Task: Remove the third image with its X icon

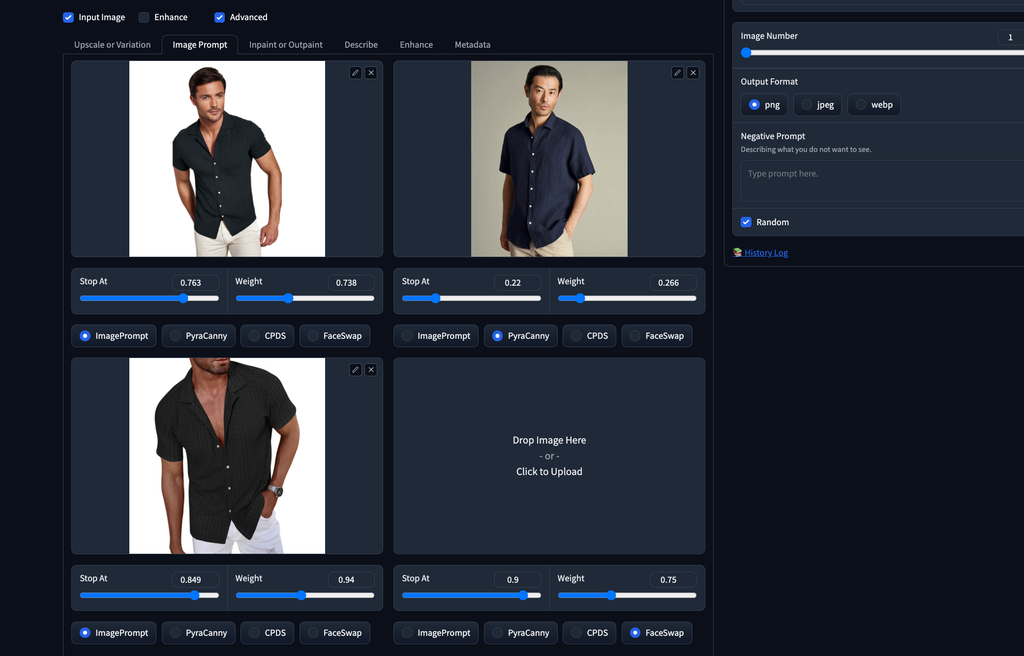Action: click(x=371, y=370)
